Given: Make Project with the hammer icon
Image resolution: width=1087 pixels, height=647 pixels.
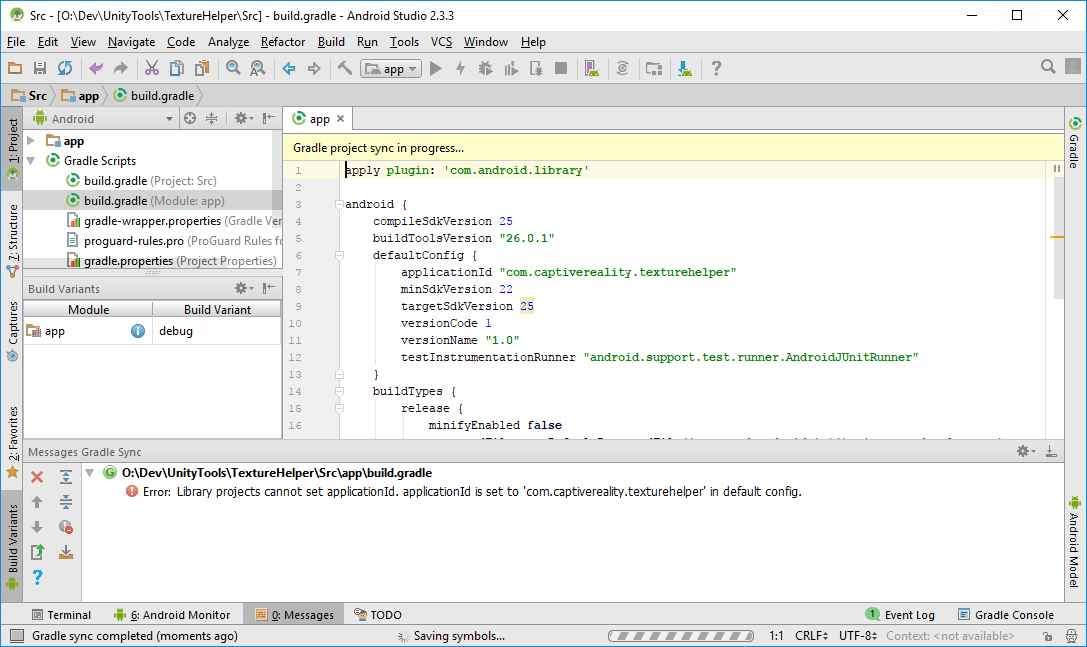Looking at the screenshot, I should 345,68.
